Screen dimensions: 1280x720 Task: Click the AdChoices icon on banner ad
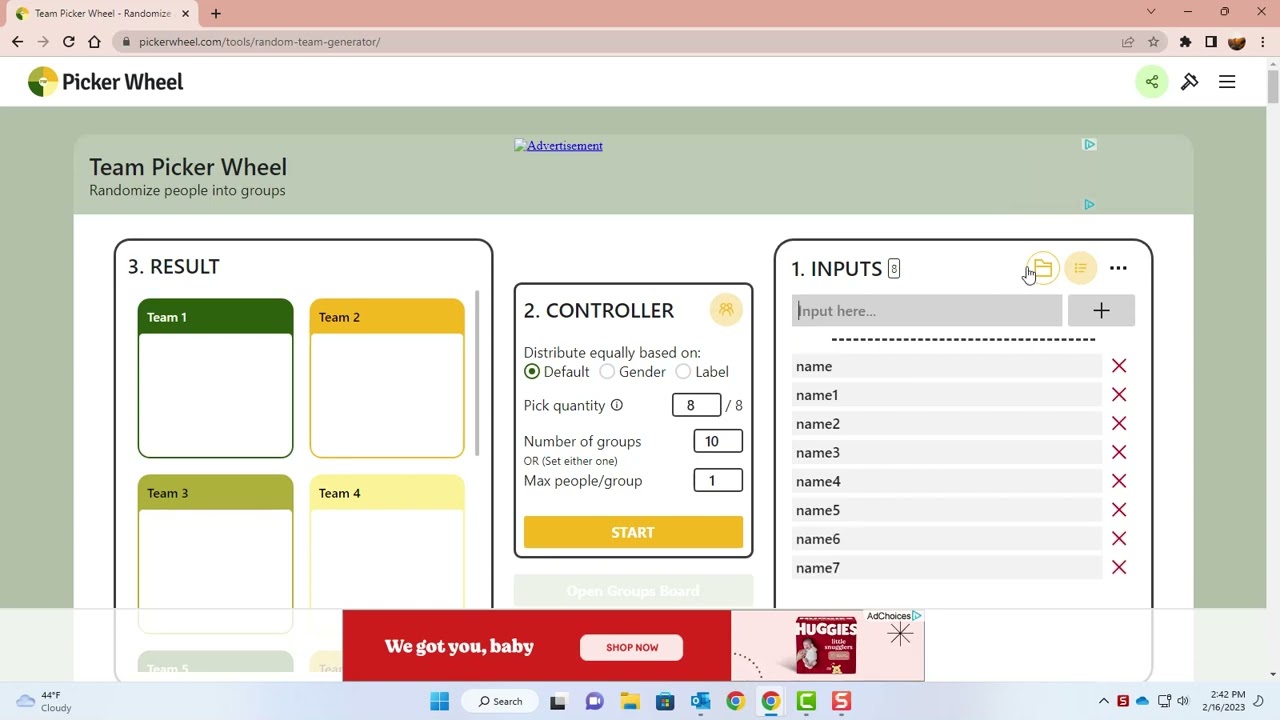click(x=916, y=616)
